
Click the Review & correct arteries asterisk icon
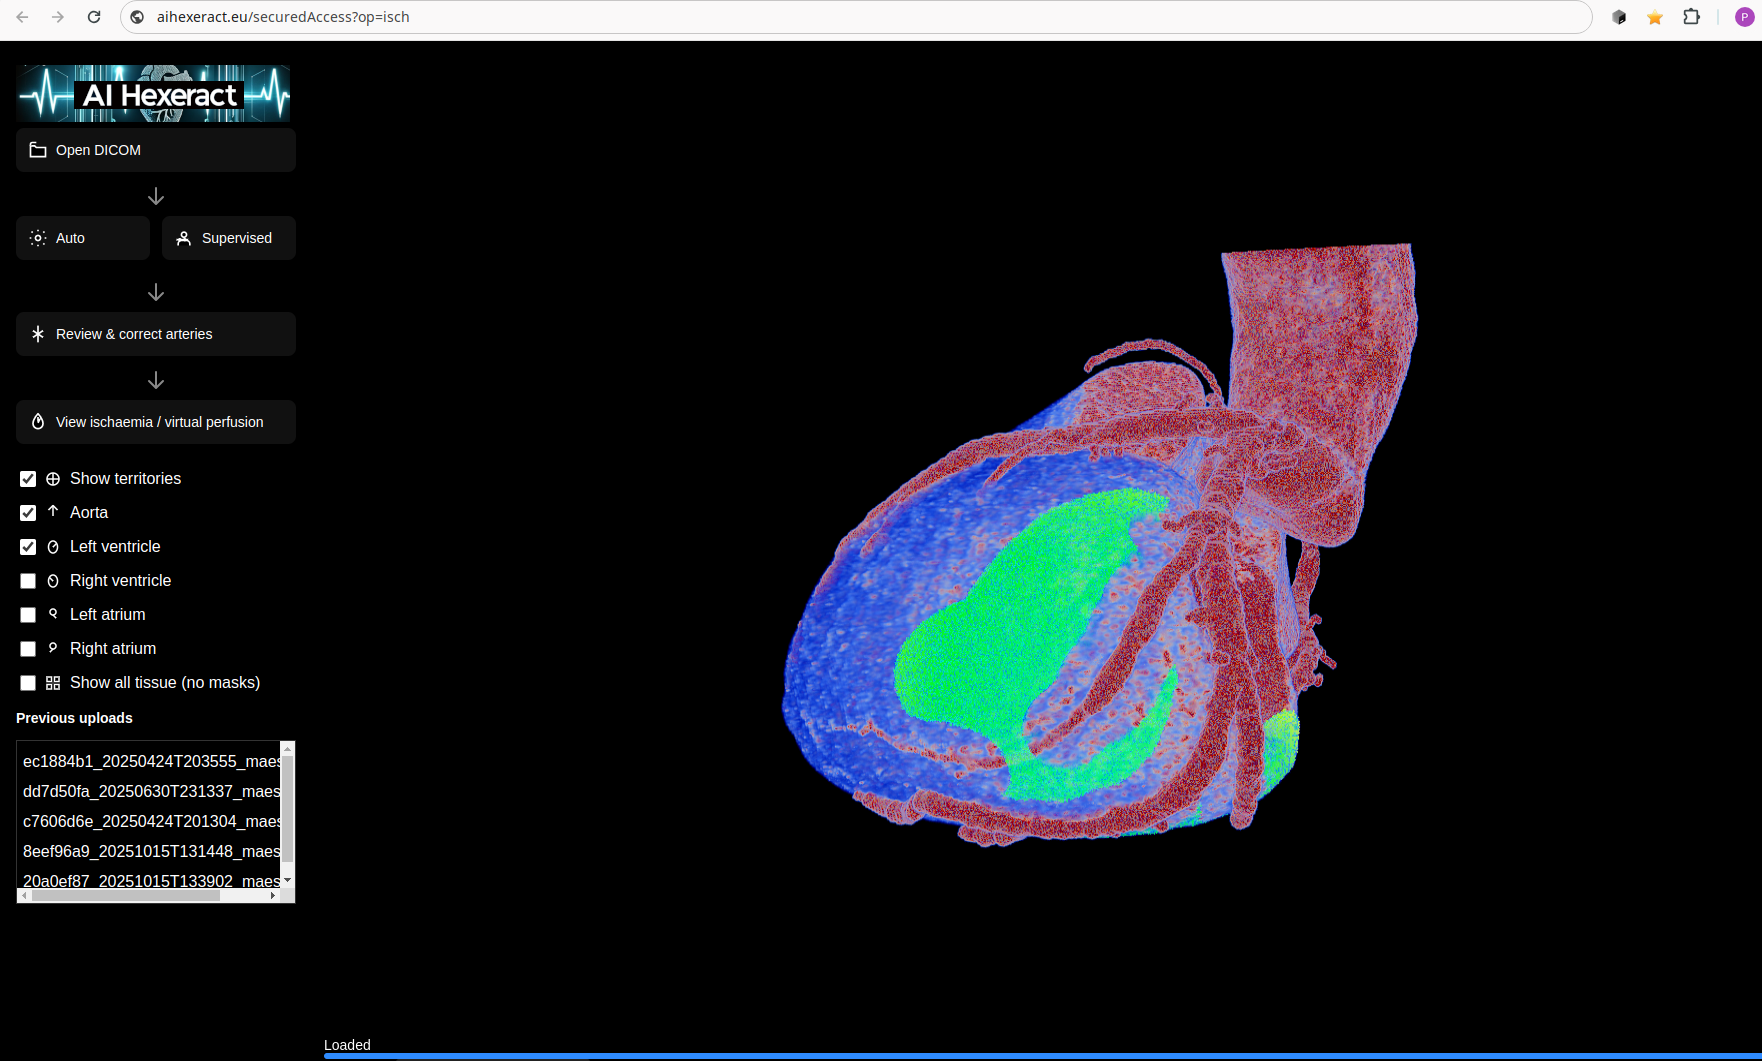pyautogui.click(x=38, y=334)
